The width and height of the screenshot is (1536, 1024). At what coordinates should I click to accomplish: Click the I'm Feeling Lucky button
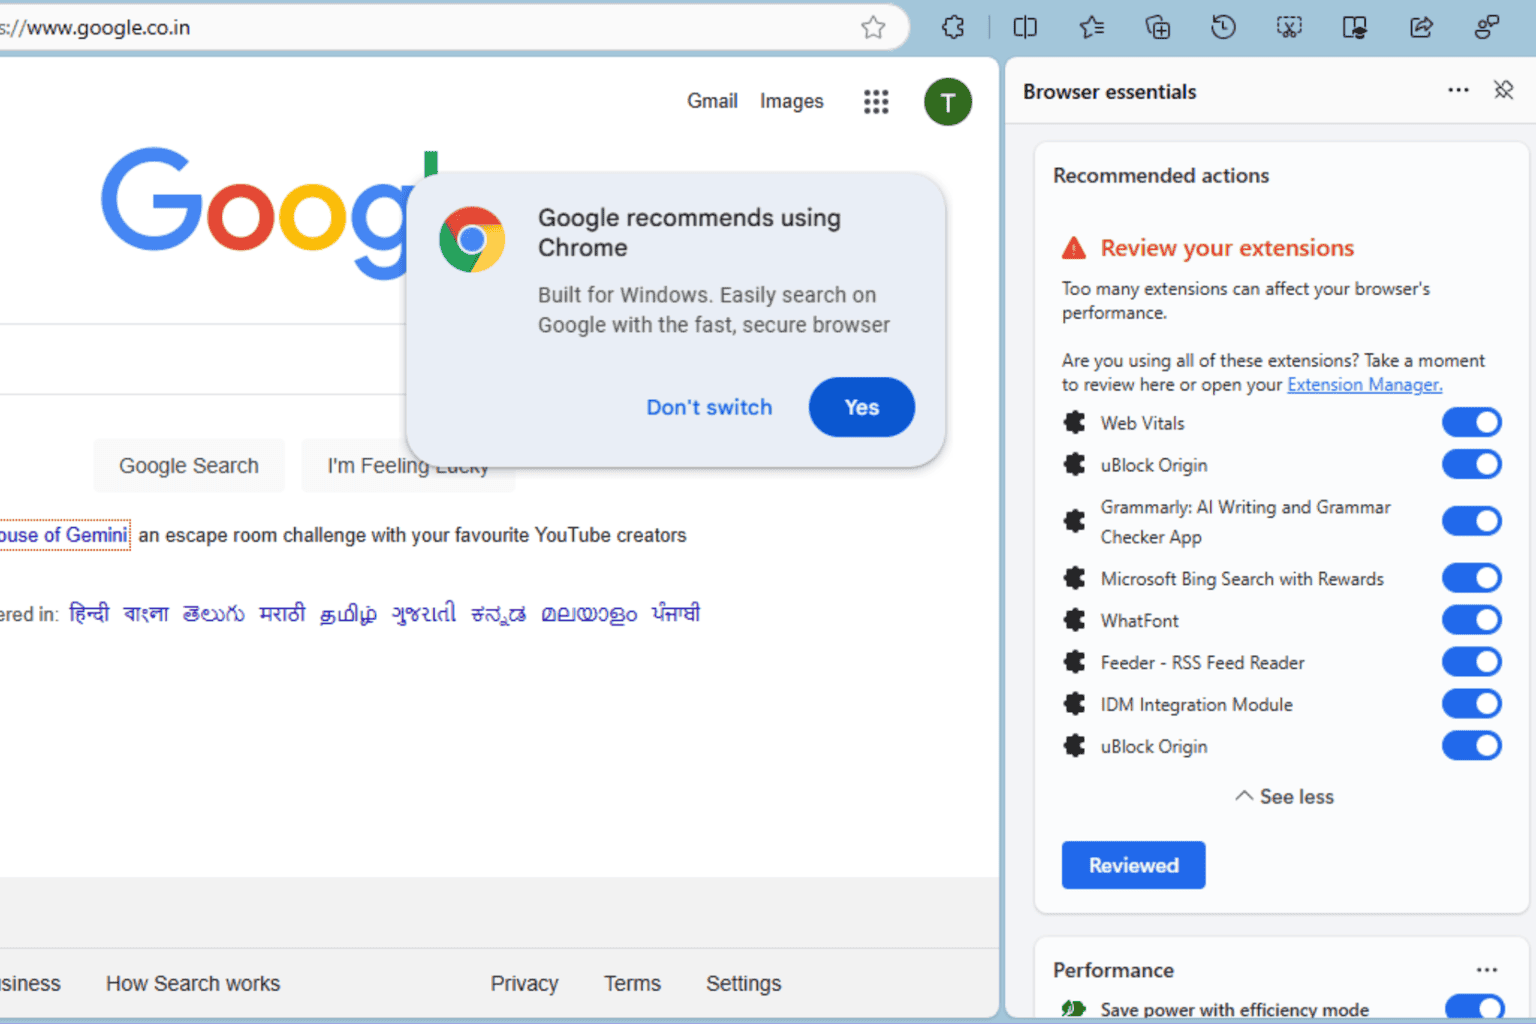click(x=408, y=466)
